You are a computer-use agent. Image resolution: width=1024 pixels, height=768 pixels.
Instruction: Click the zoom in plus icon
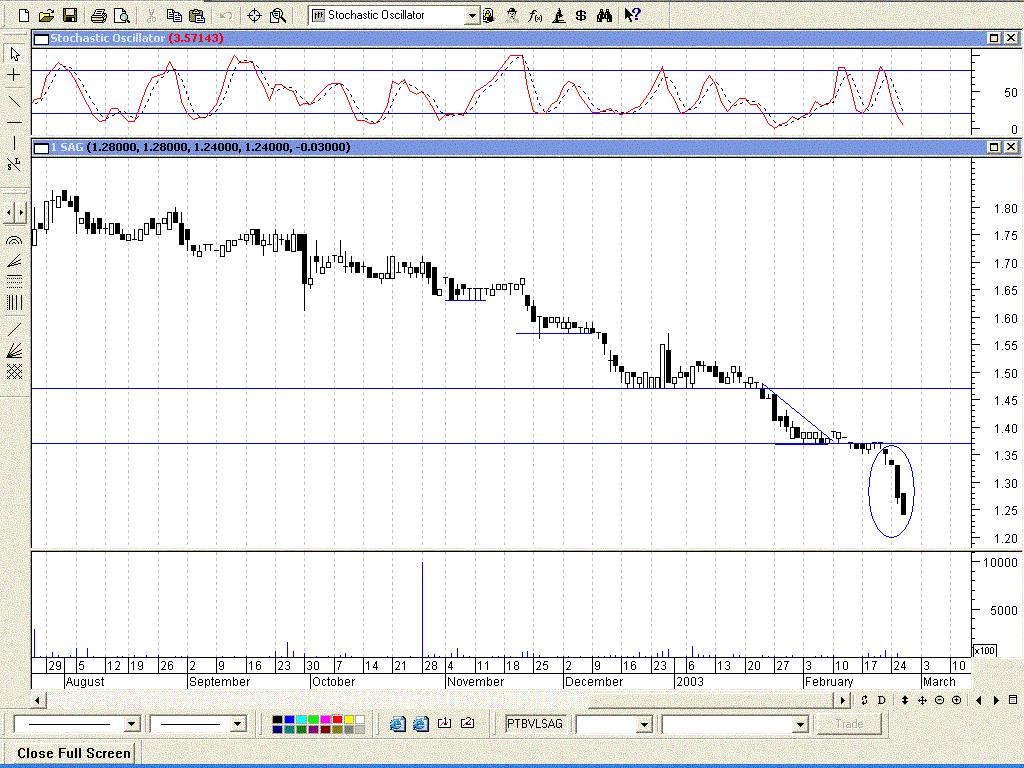click(x=956, y=700)
